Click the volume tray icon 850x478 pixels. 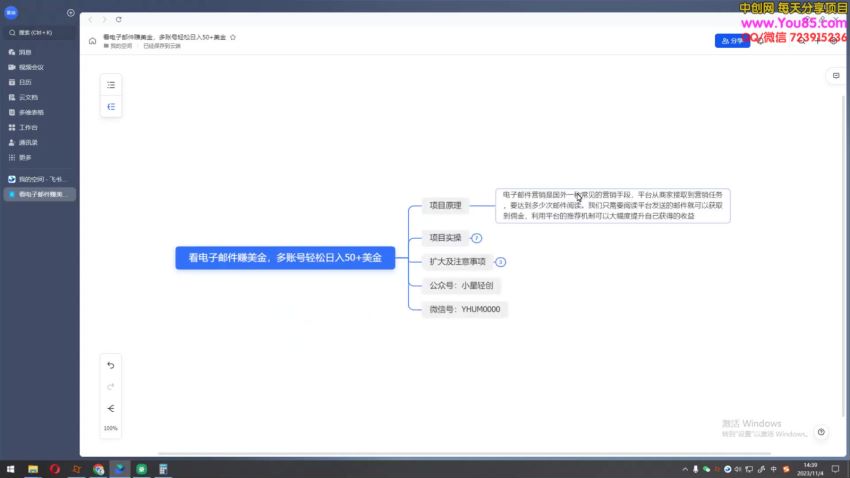click(738, 469)
